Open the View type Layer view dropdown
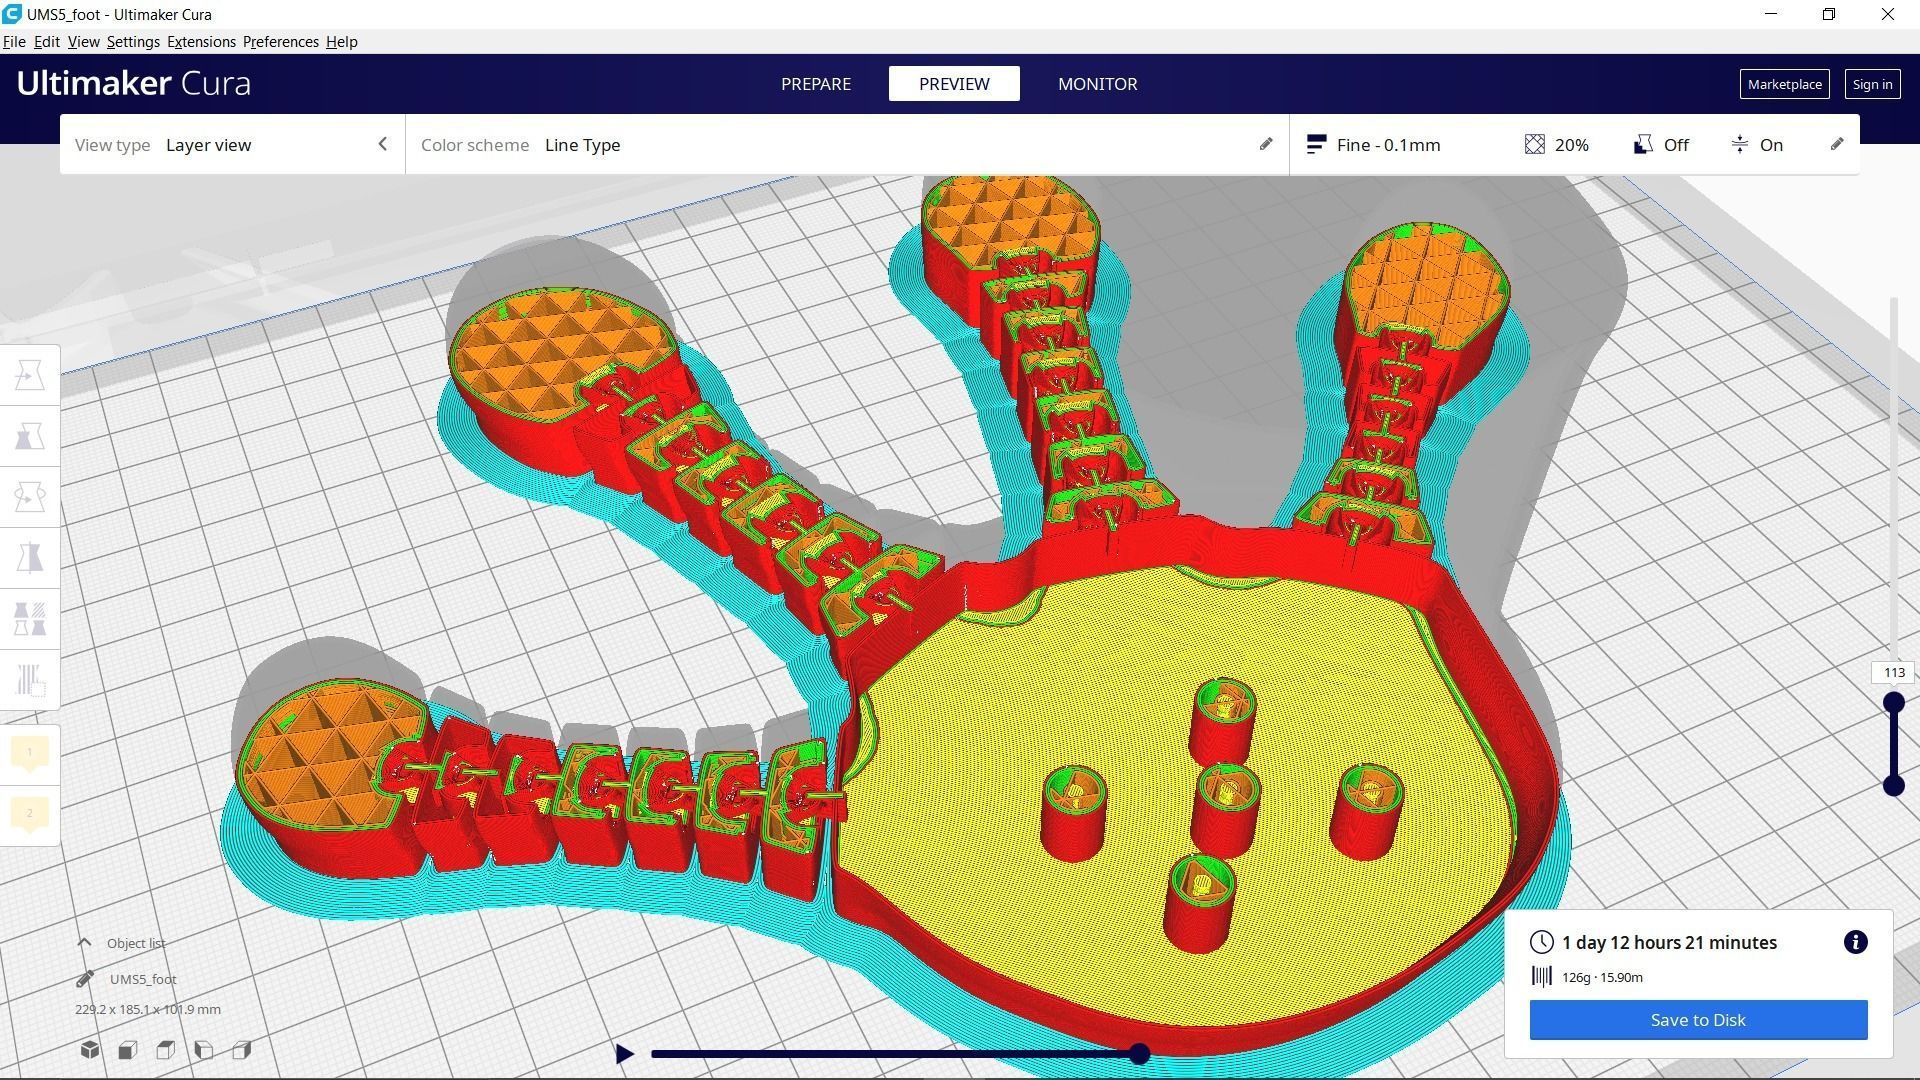The image size is (1920, 1080). click(232, 145)
